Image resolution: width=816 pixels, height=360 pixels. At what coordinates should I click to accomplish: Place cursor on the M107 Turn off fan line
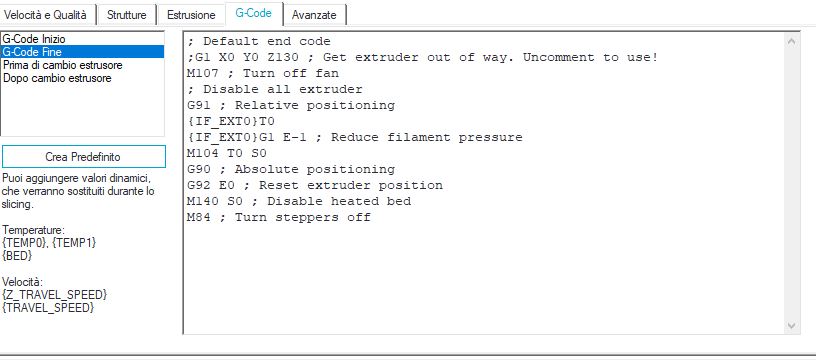click(263, 73)
